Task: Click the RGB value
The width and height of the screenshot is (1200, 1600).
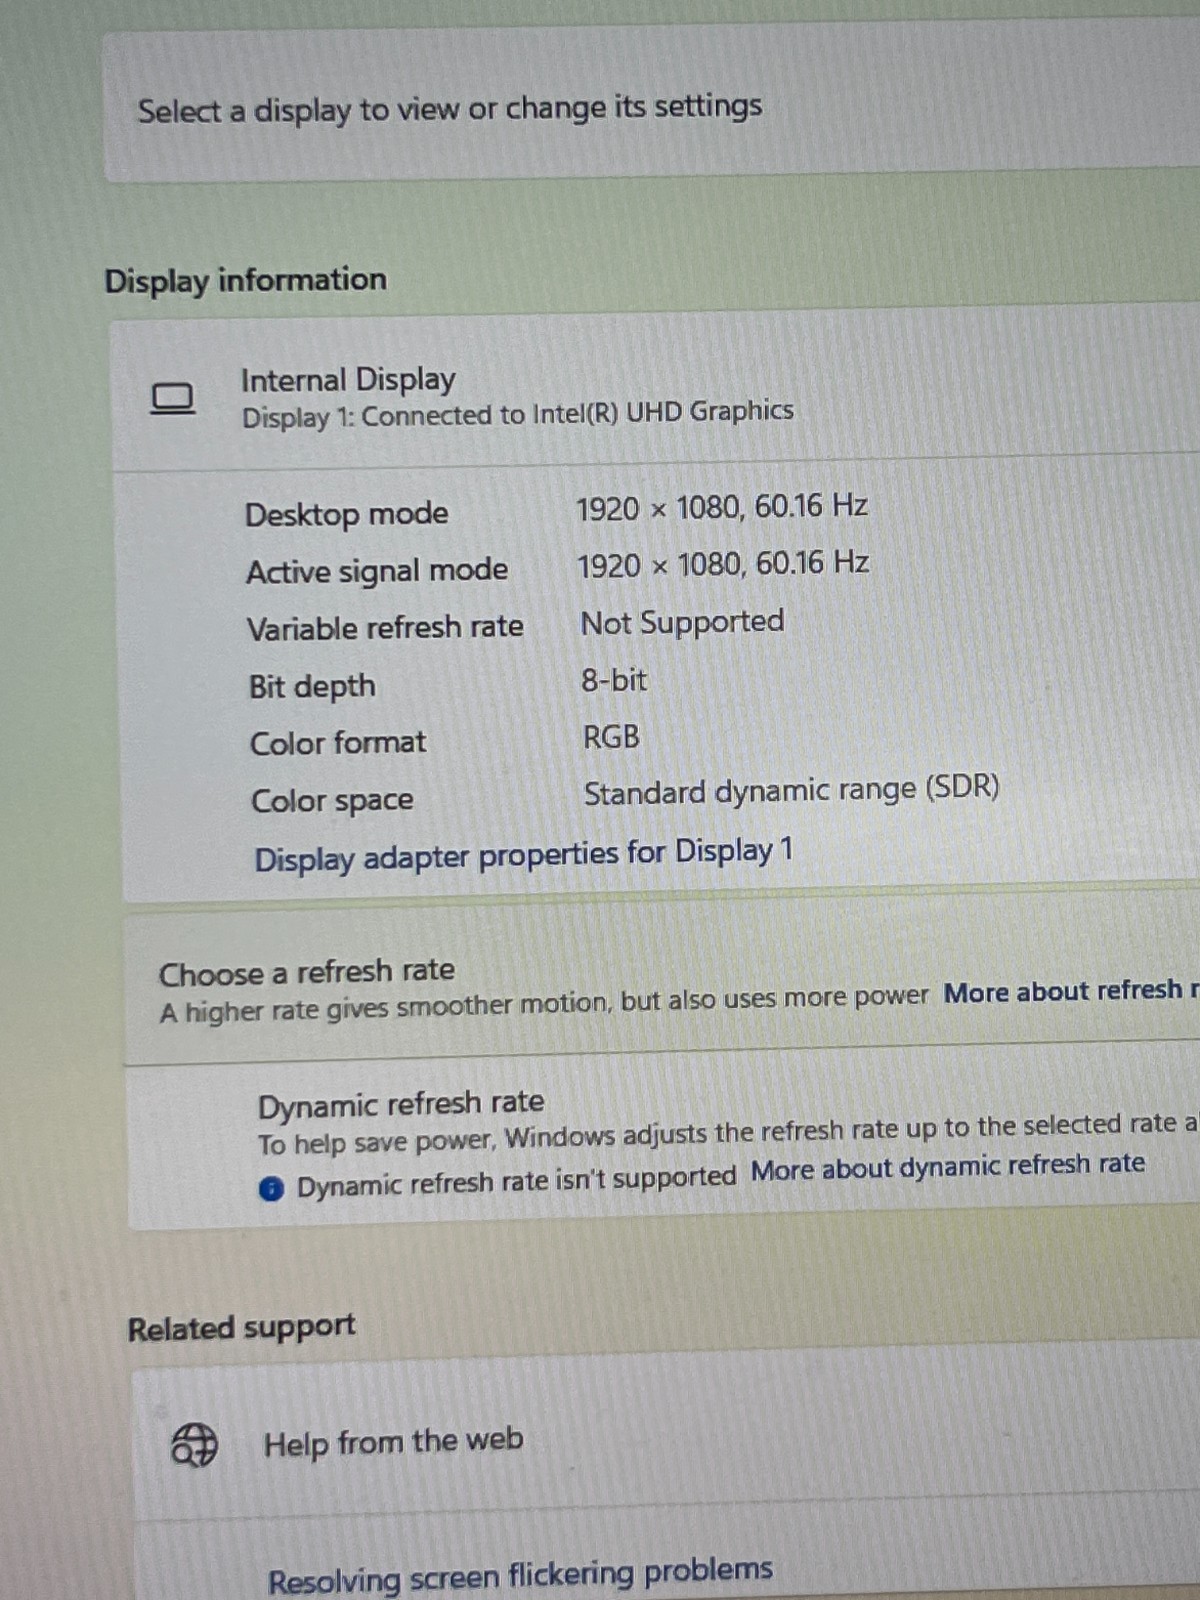Action: pos(611,738)
